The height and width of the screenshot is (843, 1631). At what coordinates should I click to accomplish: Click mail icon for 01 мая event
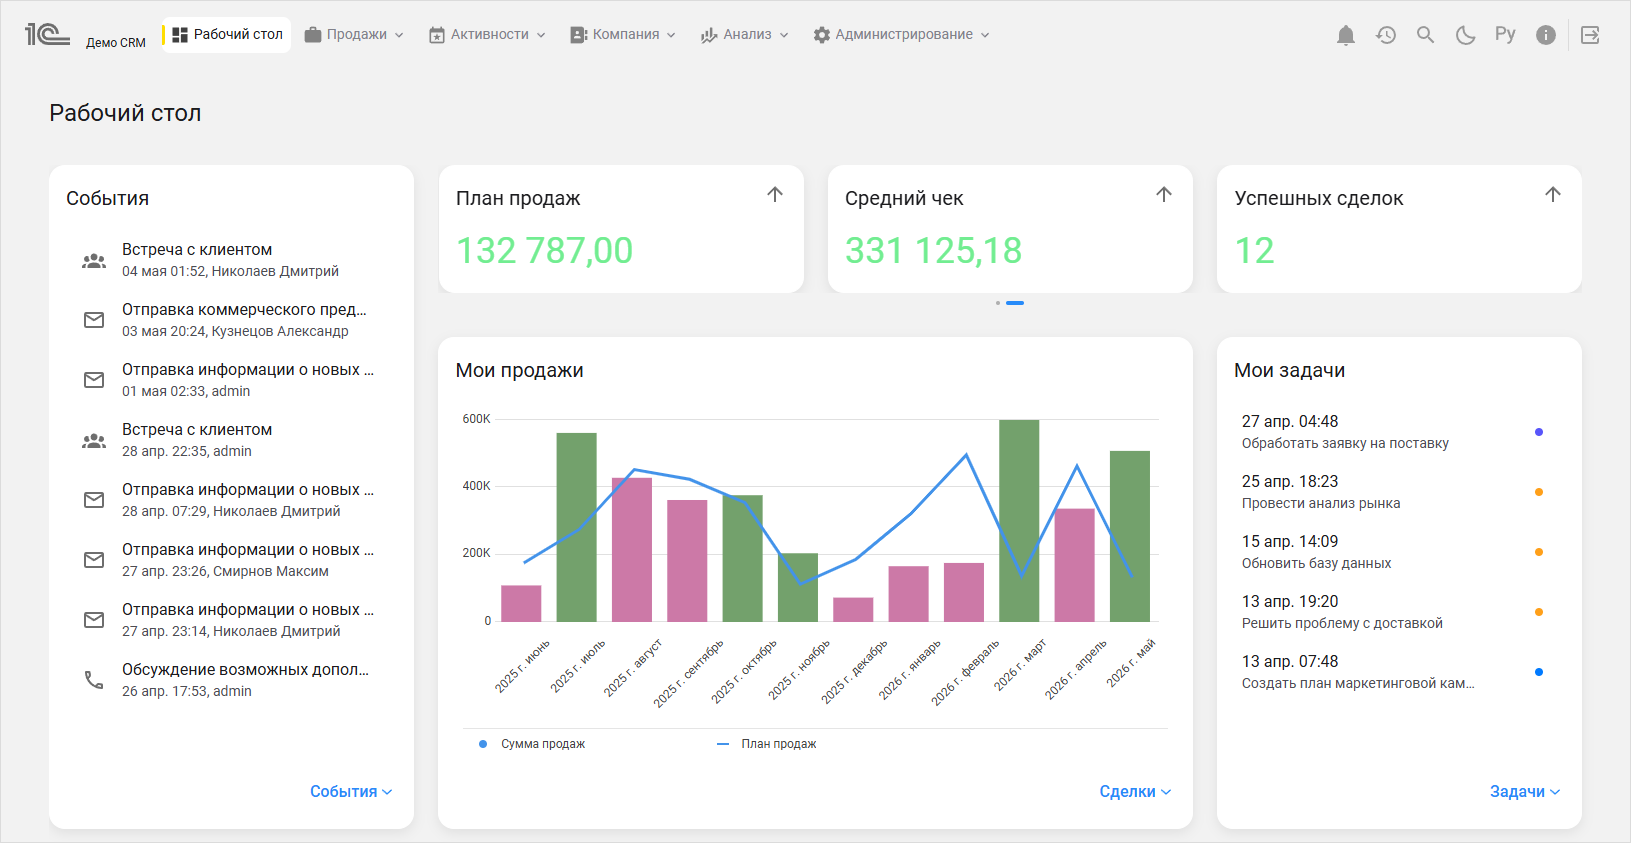94,380
